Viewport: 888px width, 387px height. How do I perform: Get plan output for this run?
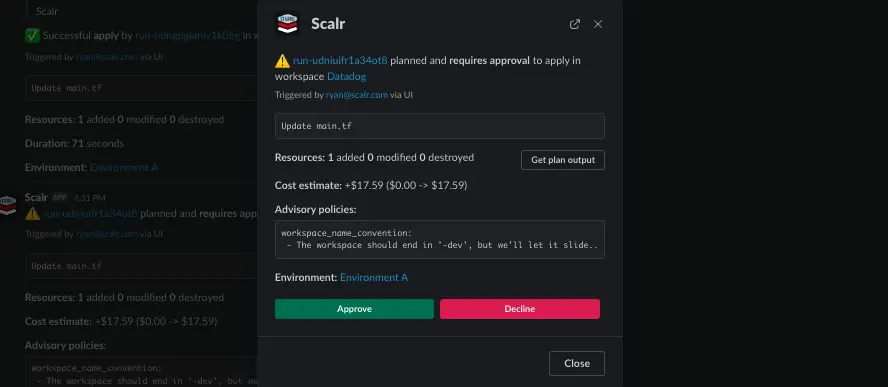click(562, 160)
